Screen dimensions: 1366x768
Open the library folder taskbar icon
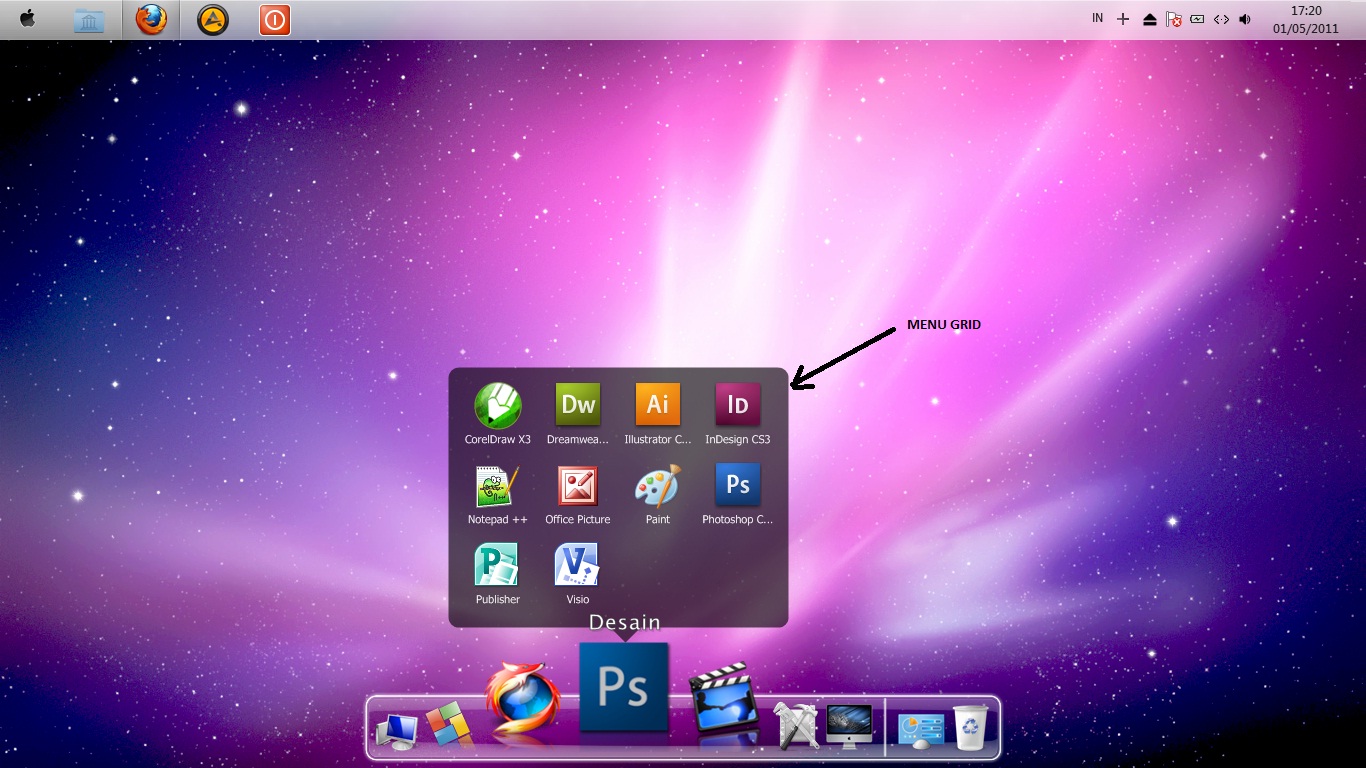tap(89, 20)
